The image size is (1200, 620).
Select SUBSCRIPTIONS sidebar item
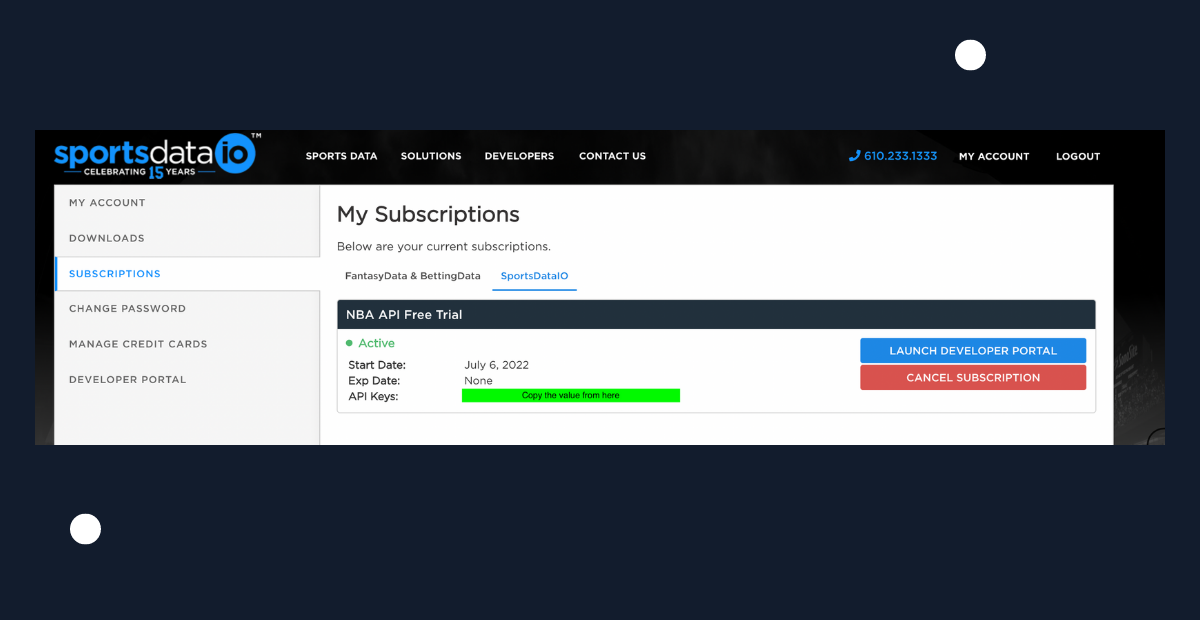tap(187, 273)
